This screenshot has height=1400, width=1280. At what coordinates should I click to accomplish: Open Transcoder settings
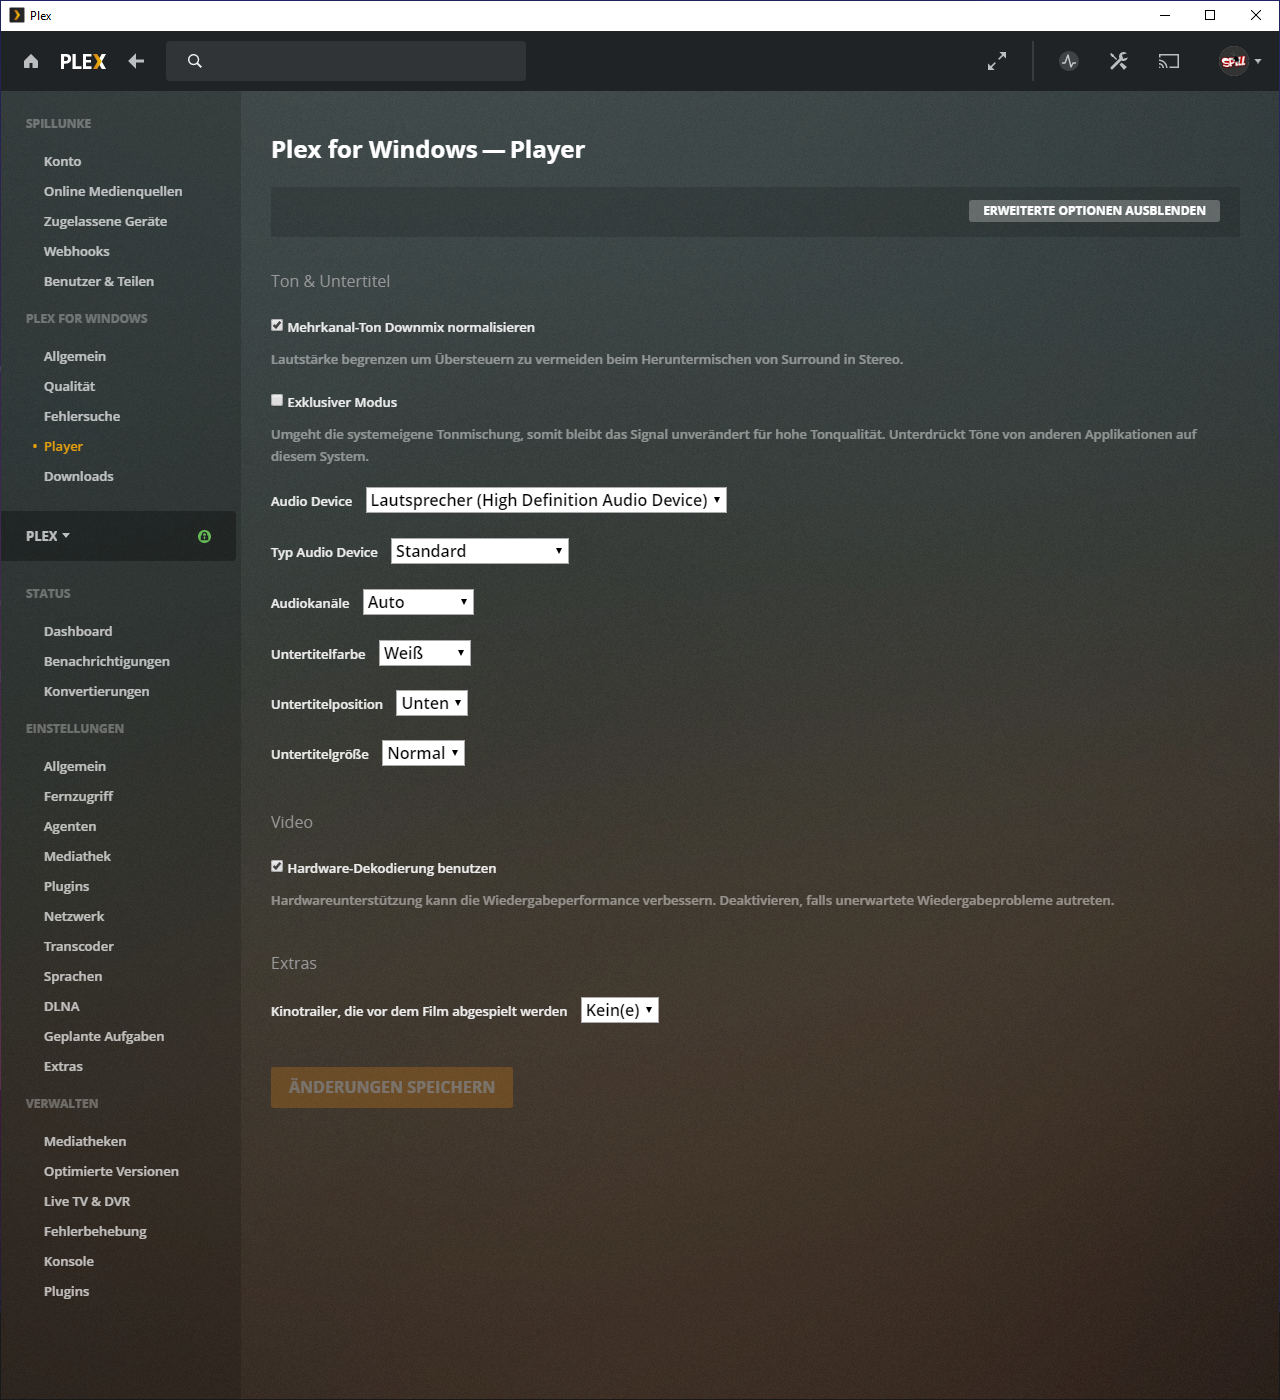tap(79, 946)
